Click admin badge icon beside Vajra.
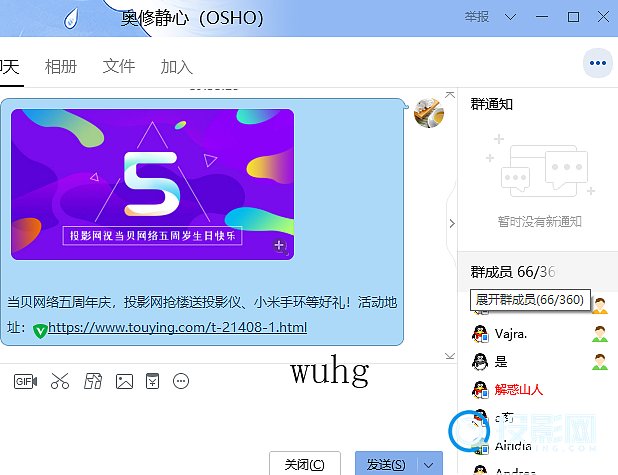Viewport: 618px width, 475px height. (599, 334)
